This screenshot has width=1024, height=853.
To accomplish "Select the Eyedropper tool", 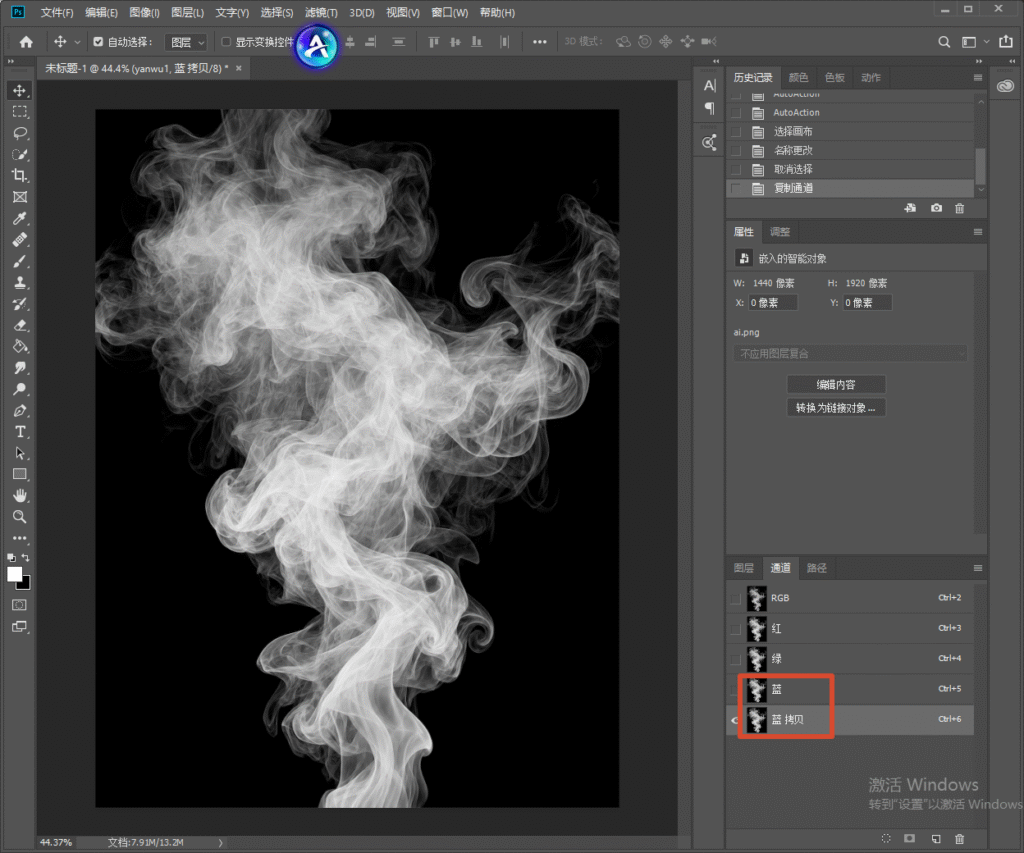I will (20, 219).
